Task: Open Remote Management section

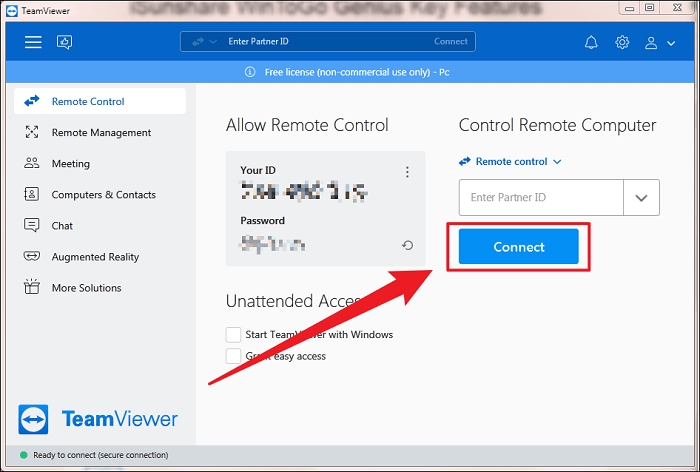Action: click(100, 133)
